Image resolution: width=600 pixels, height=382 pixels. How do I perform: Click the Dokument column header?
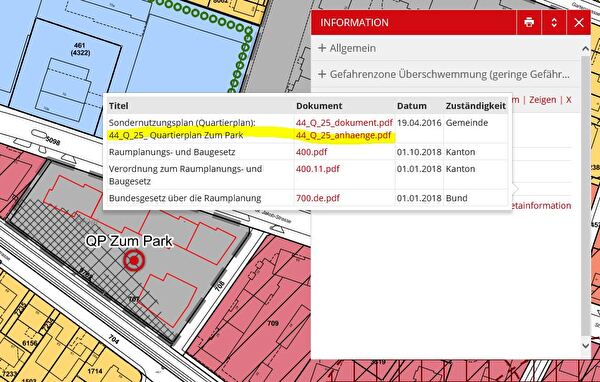(x=319, y=106)
